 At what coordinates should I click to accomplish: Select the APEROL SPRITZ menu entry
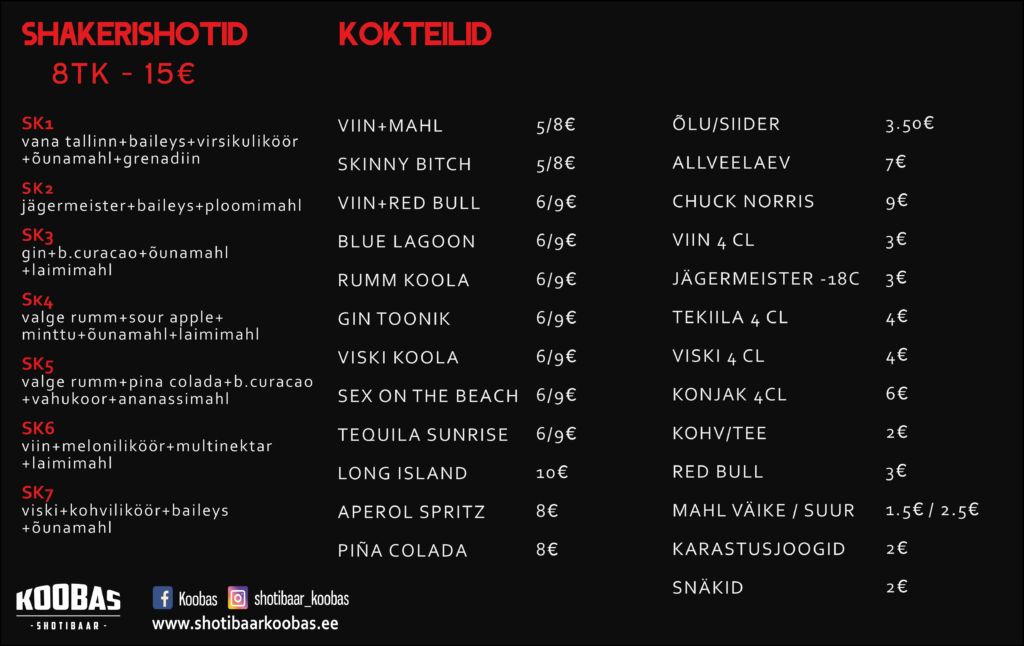click(411, 511)
